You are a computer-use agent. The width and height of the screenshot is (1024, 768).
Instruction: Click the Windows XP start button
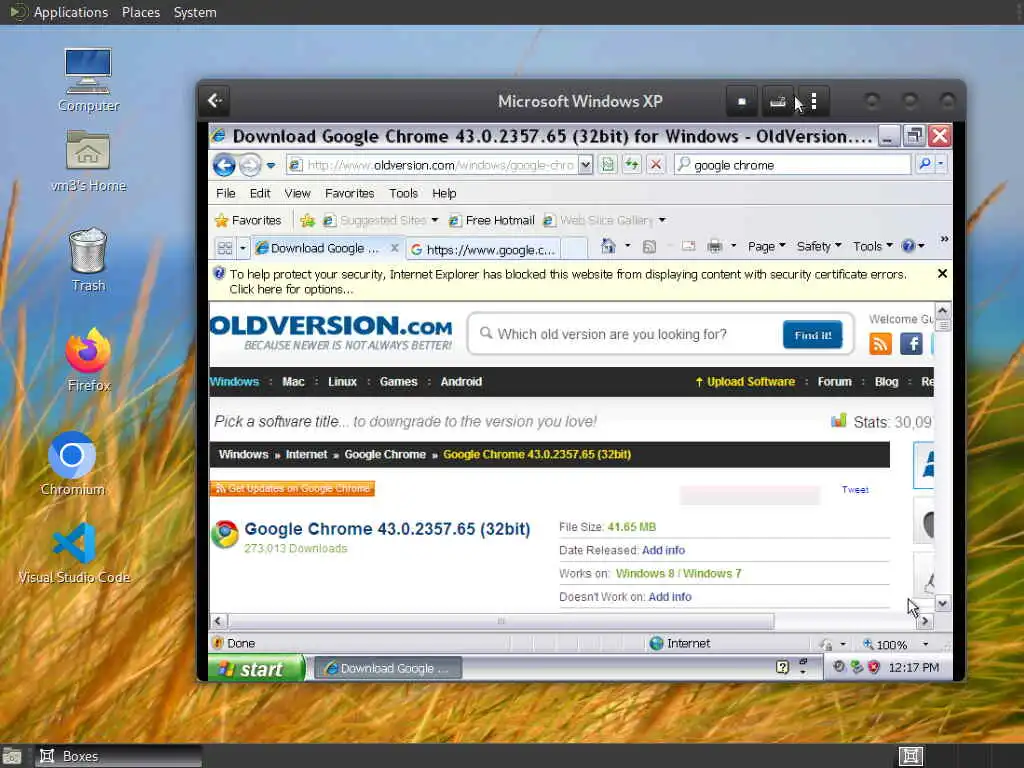click(257, 669)
